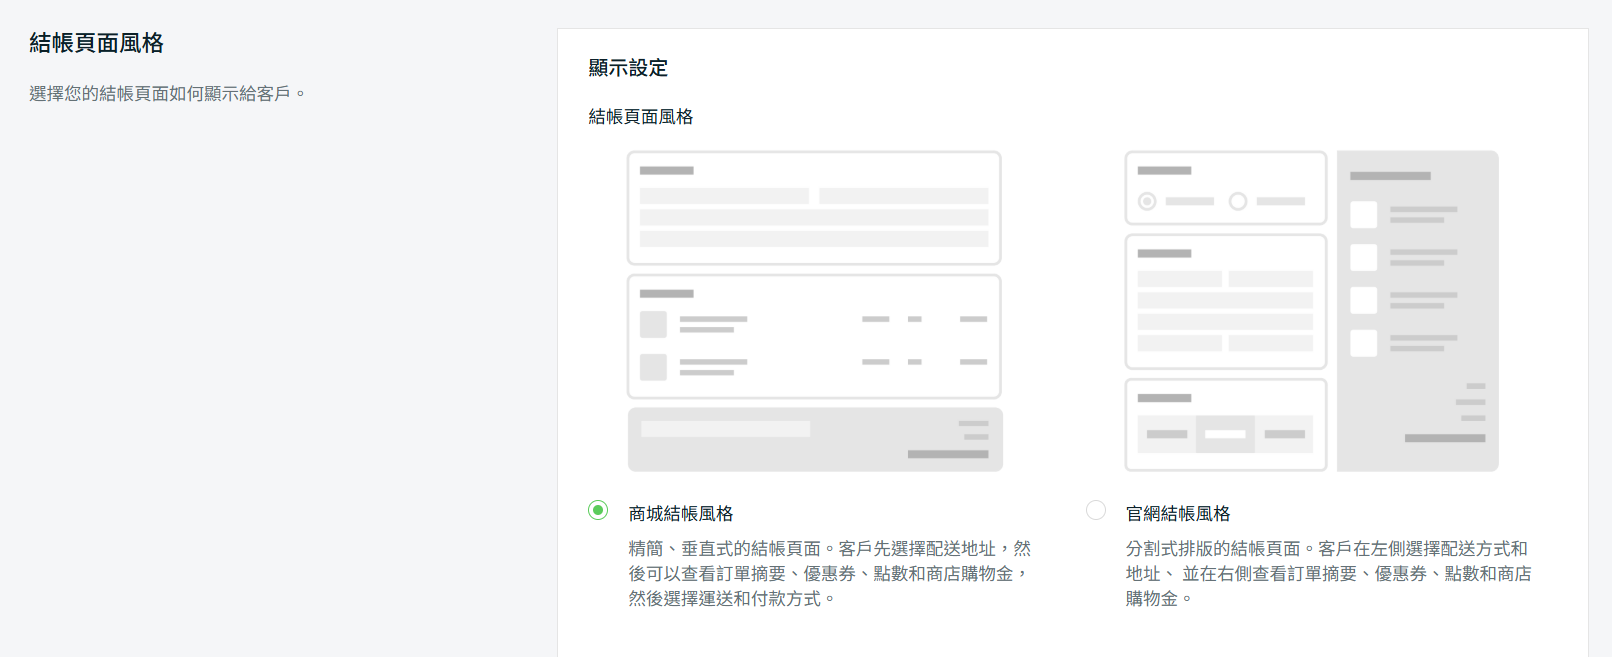Click the form fields card in the split layout preview
This screenshot has width=1612, height=657.
pyautogui.click(x=1225, y=302)
